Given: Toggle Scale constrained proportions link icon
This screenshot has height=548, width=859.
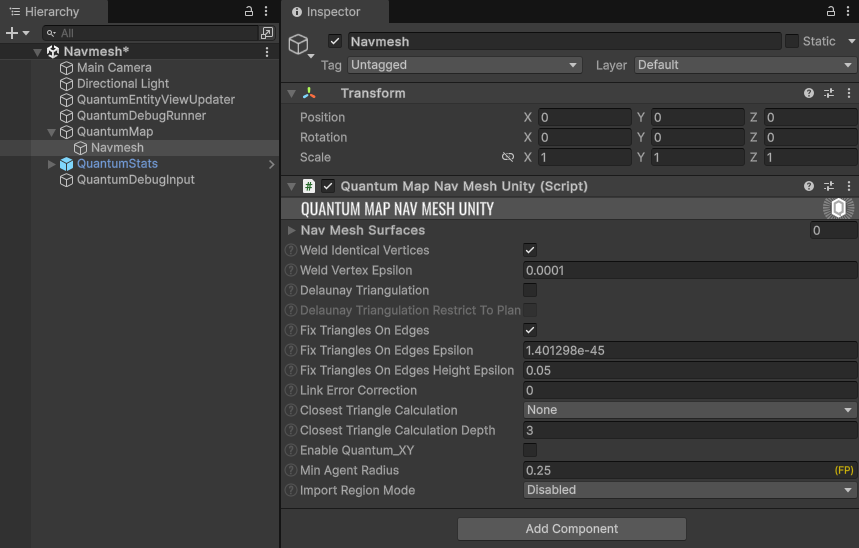Looking at the screenshot, I should click(508, 157).
